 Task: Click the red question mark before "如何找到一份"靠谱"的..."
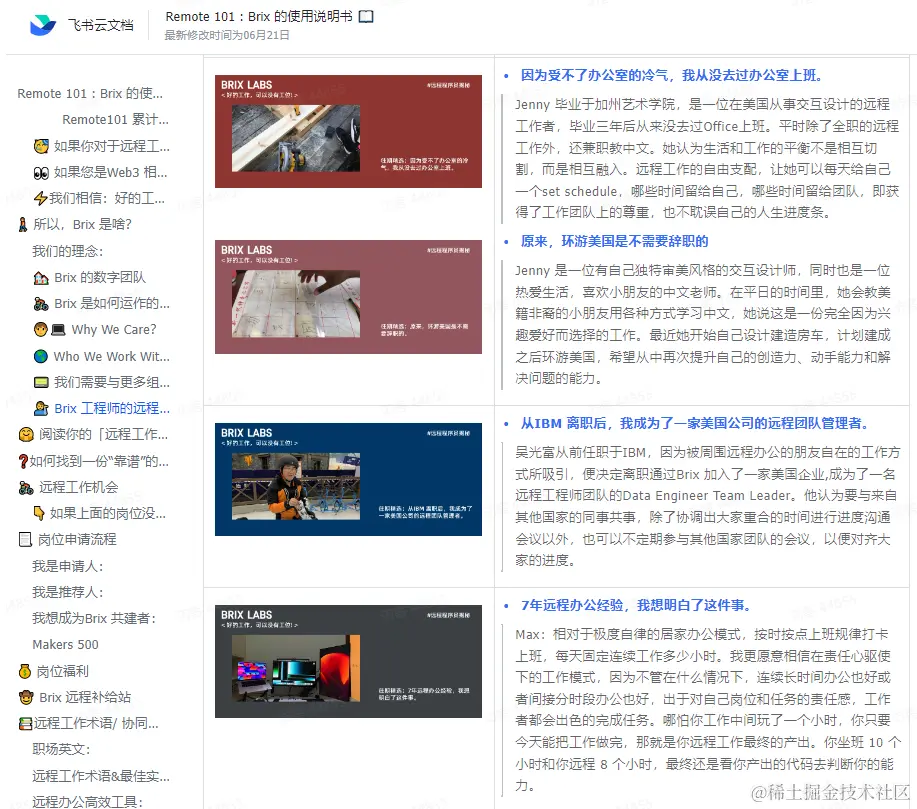(x=23, y=462)
